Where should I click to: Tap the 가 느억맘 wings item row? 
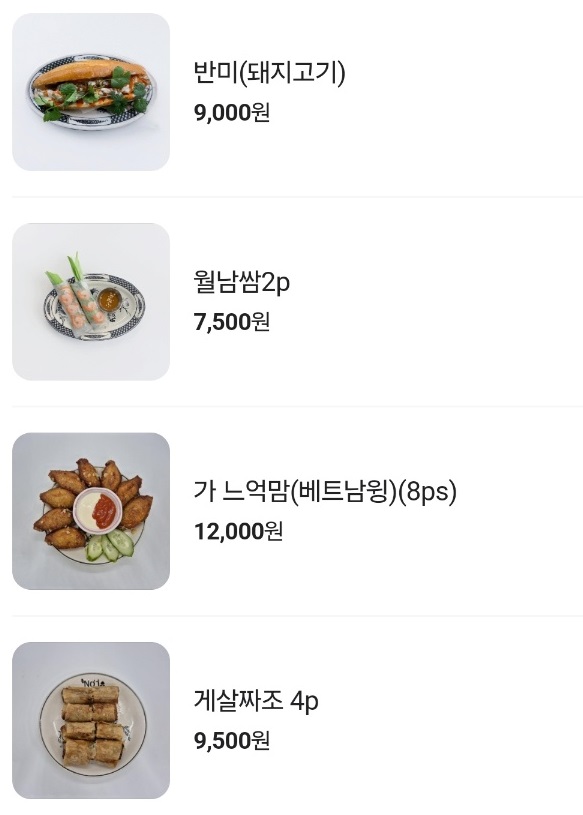coord(290,510)
